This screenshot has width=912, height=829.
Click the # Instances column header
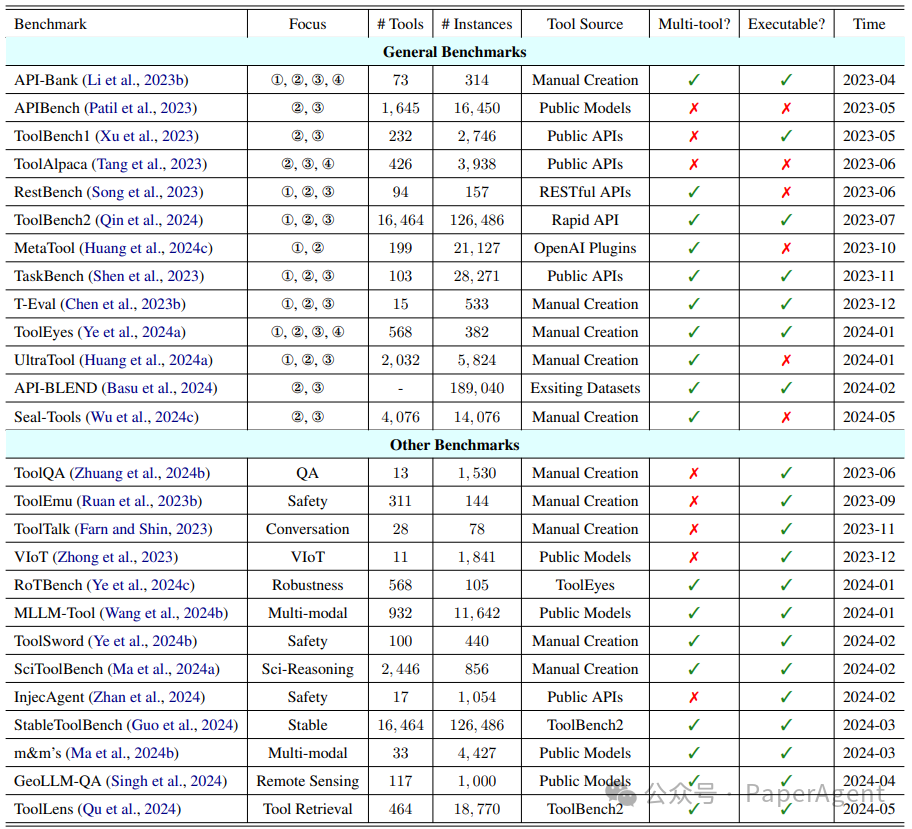pyautogui.click(x=476, y=24)
